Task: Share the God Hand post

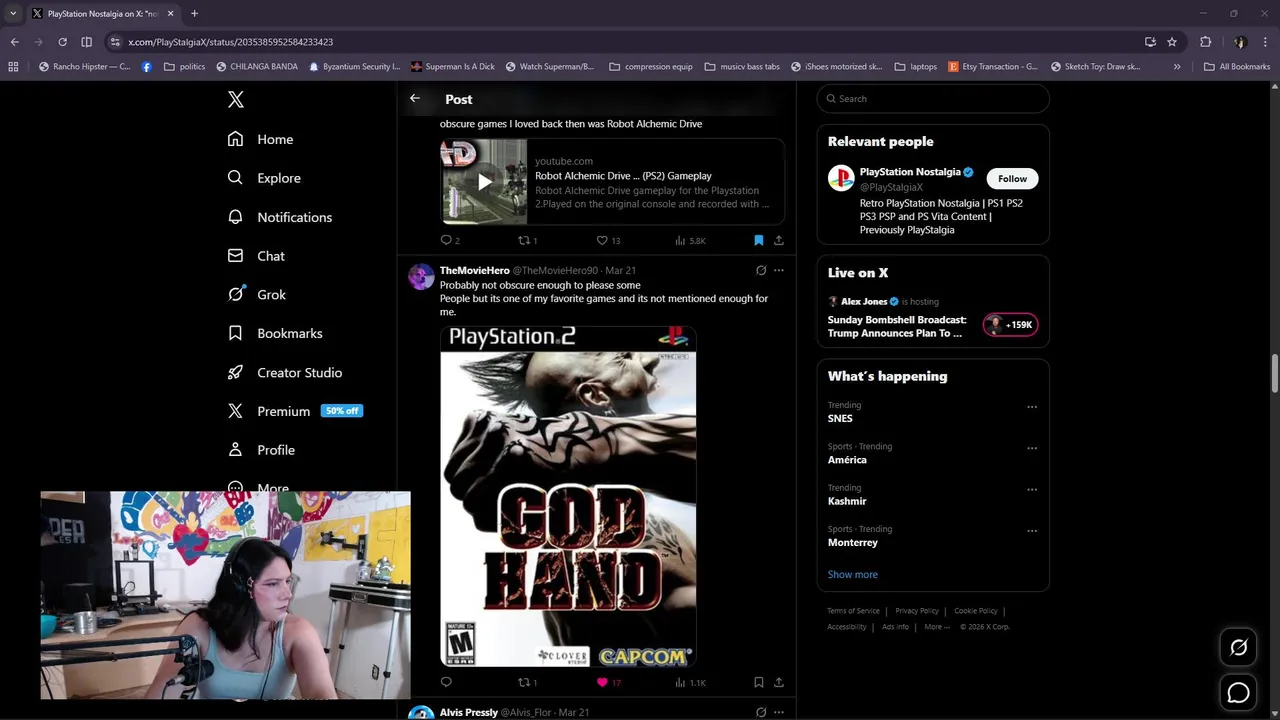Action: tap(779, 682)
